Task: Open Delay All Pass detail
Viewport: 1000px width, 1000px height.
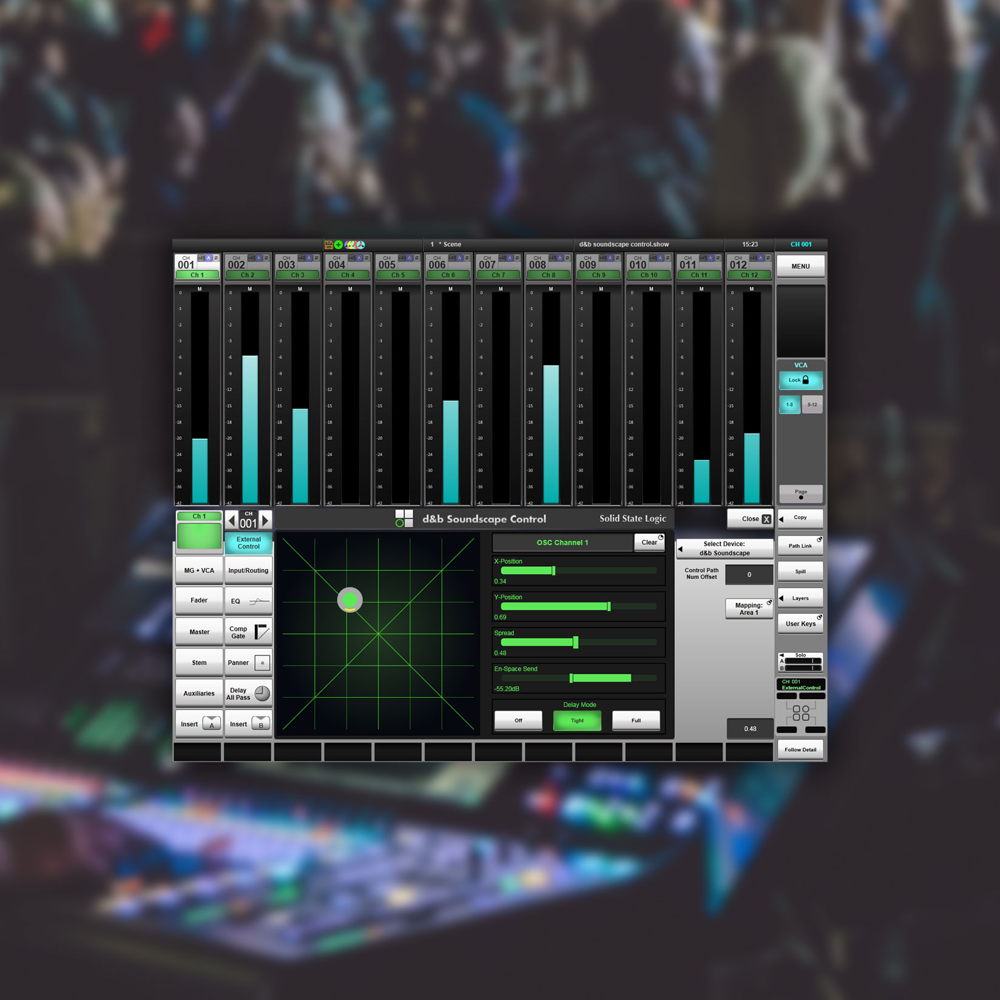Action: tap(249, 693)
